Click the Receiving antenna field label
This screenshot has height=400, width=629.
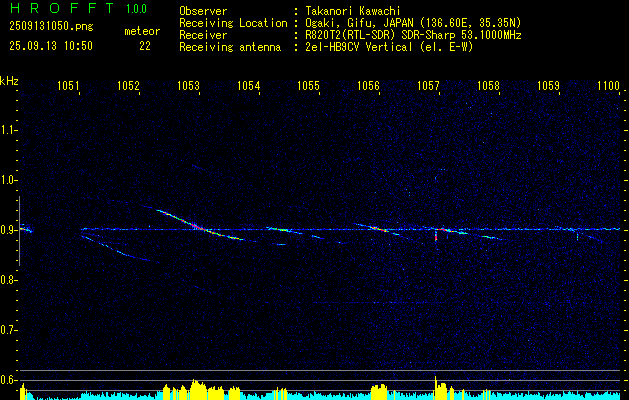[230, 47]
